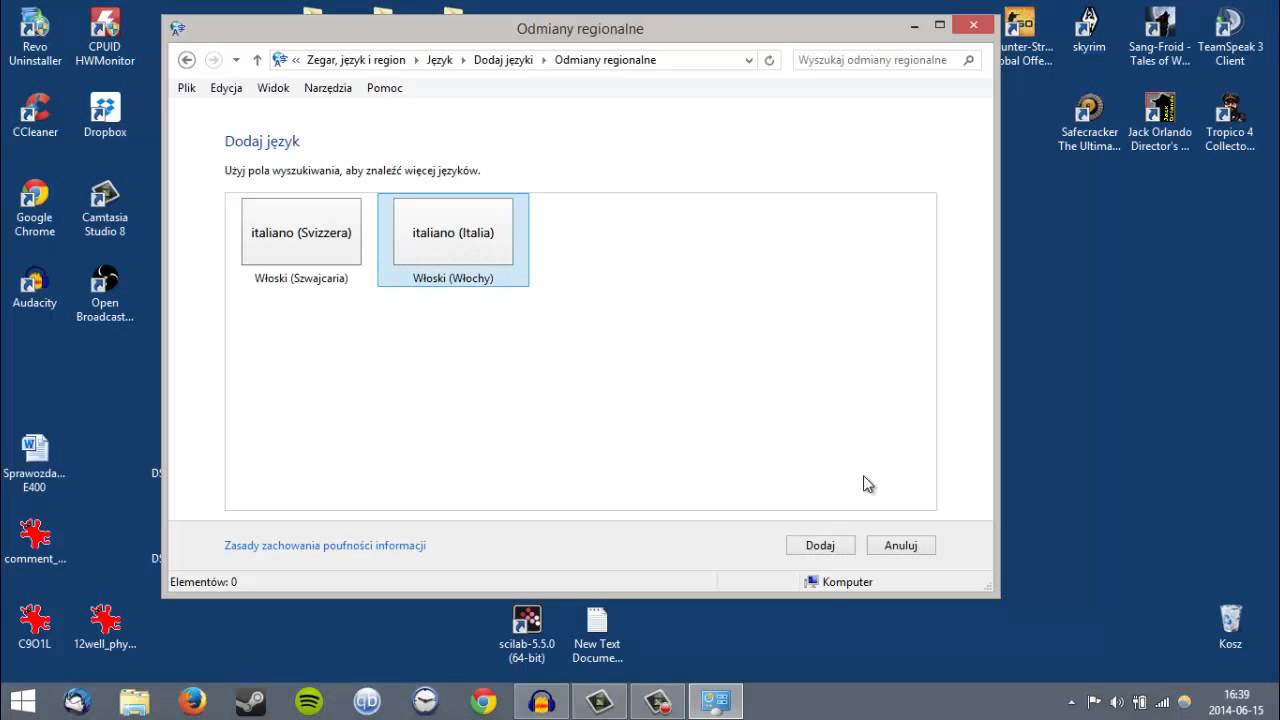Open skyrim desktop shortcut
This screenshot has width=1280, height=720.
[x=1089, y=31]
